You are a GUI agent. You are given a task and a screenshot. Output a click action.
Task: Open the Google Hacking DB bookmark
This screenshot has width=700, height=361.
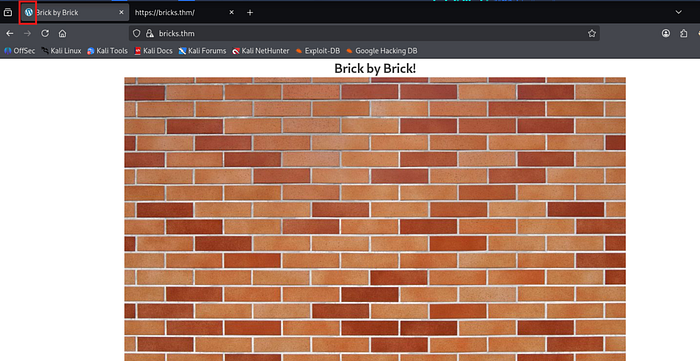tap(382, 51)
